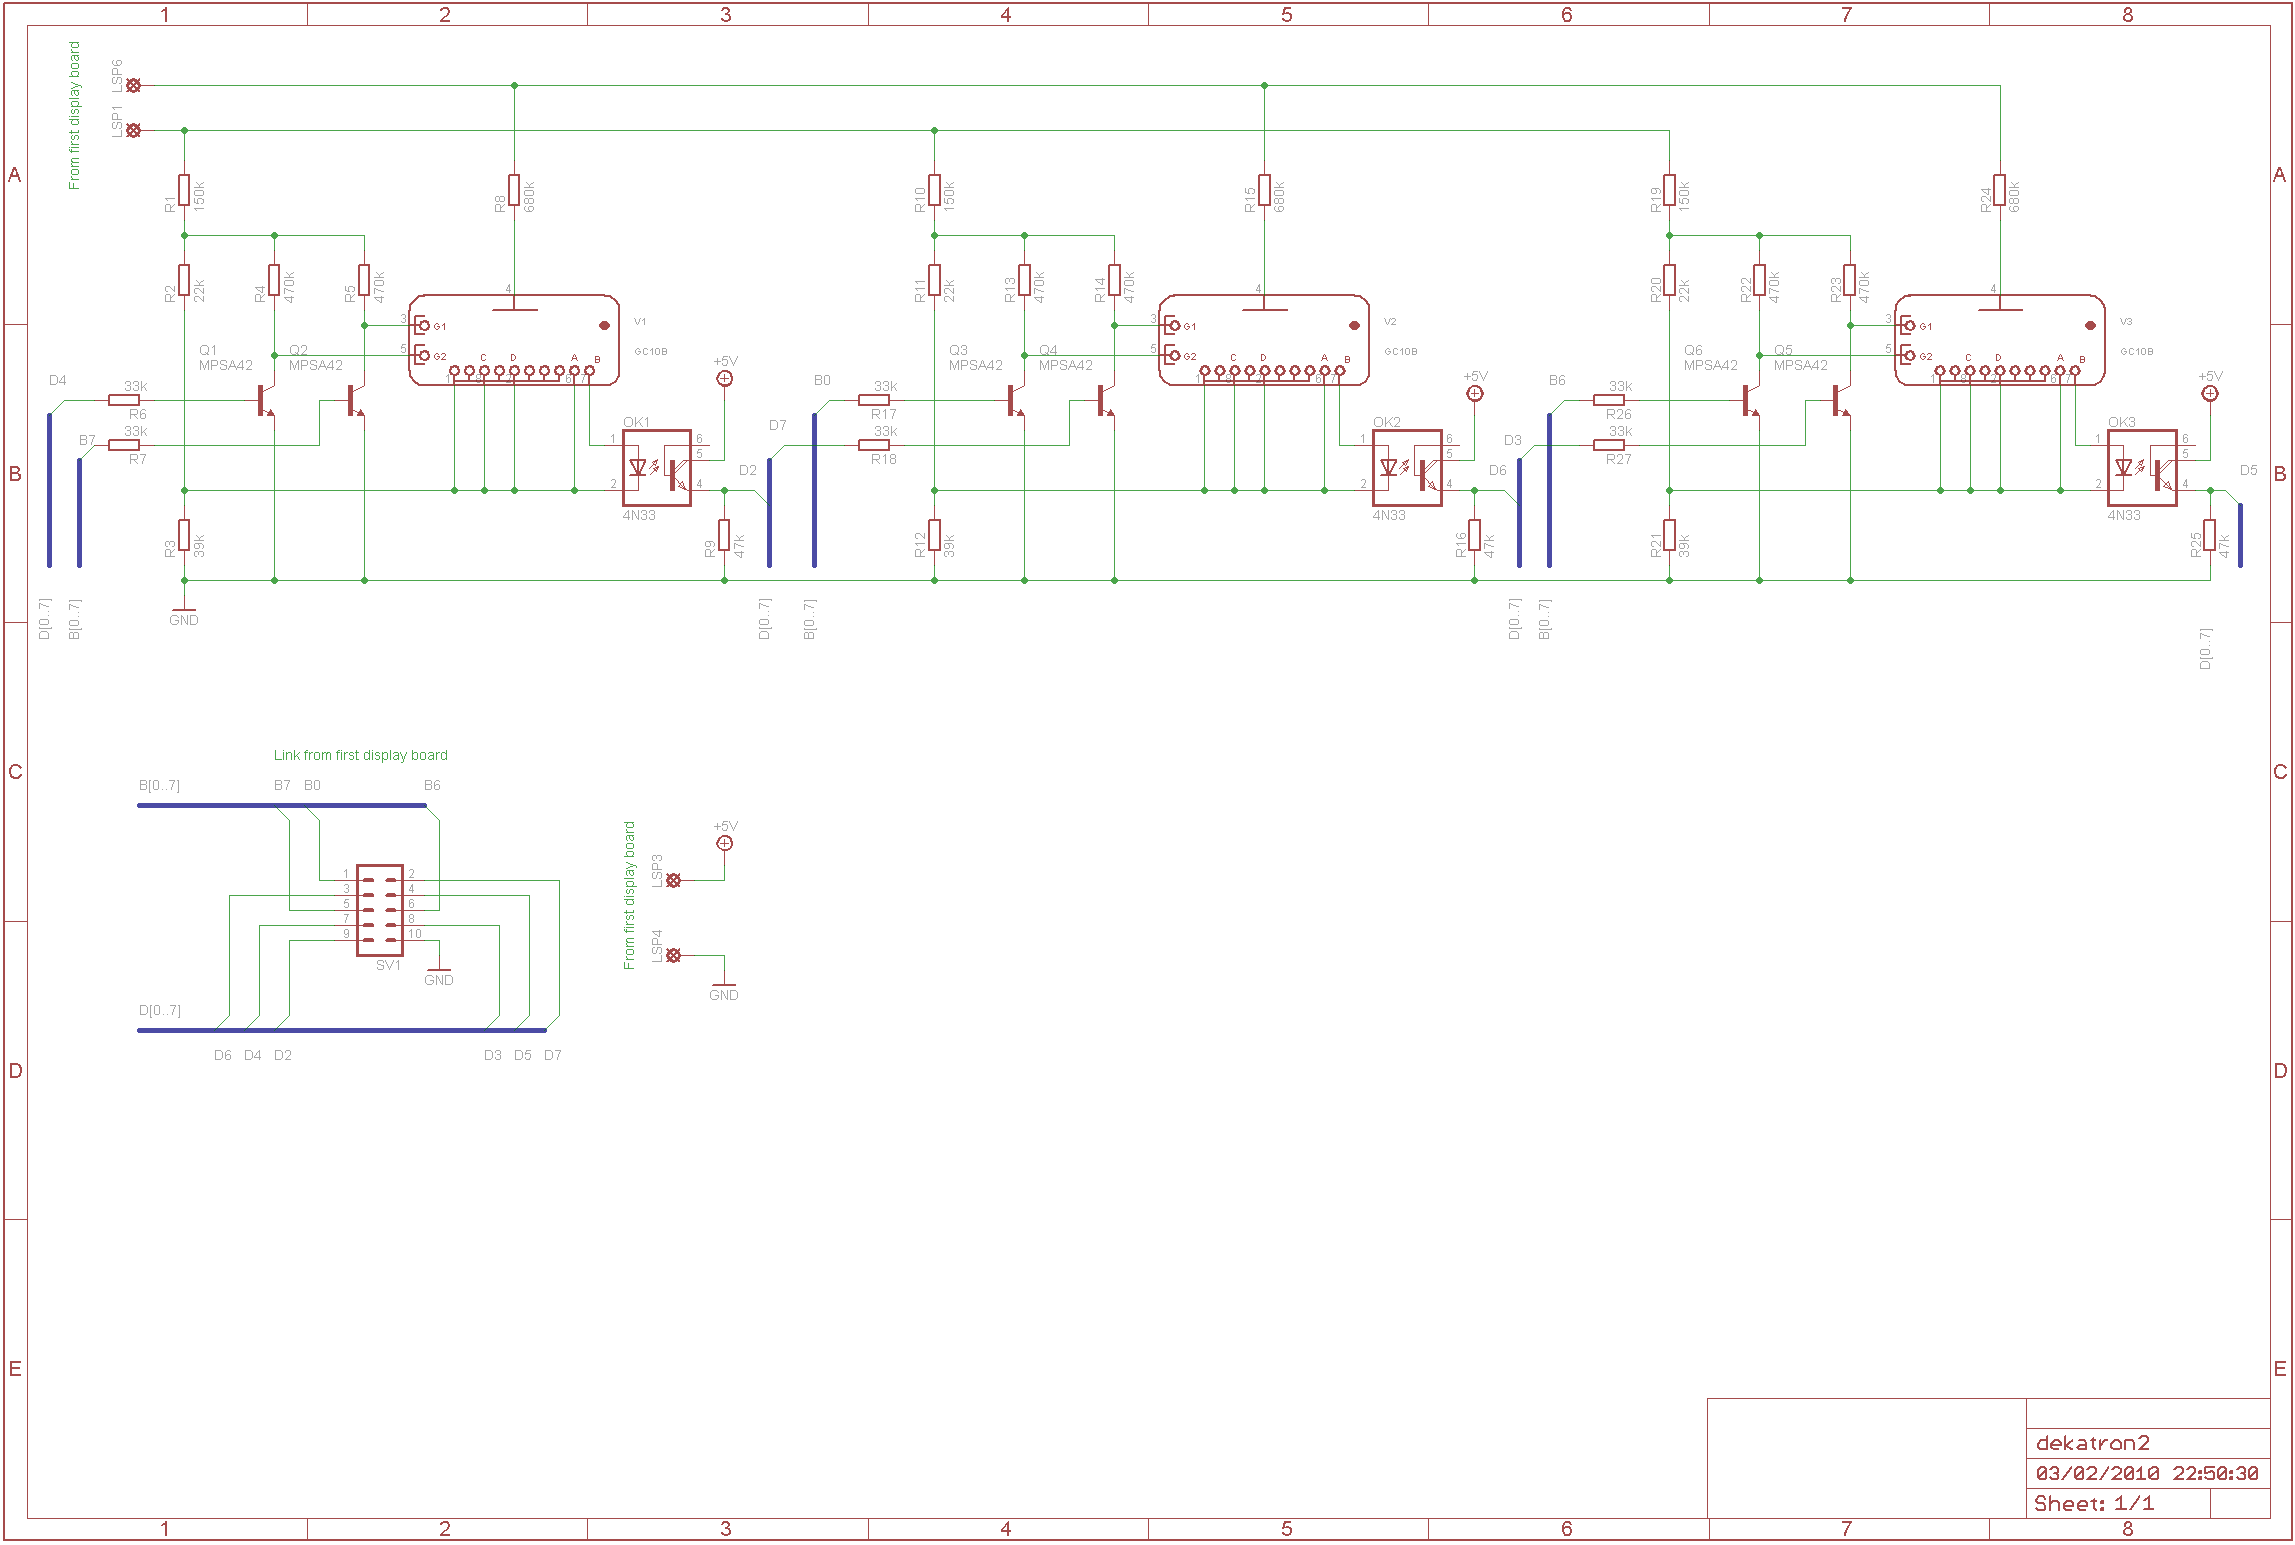Click the OK3 optocoupler symbol
The height and width of the screenshot is (1545, 2295).
tap(2142, 468)
